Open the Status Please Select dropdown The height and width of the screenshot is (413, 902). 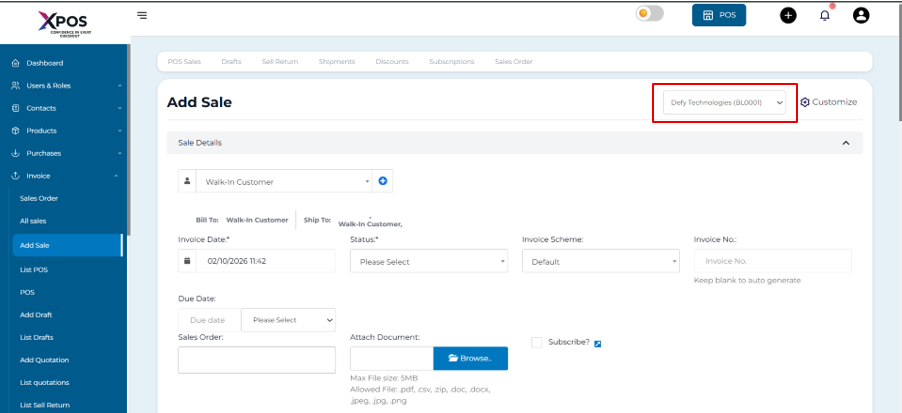coord(429,262)
